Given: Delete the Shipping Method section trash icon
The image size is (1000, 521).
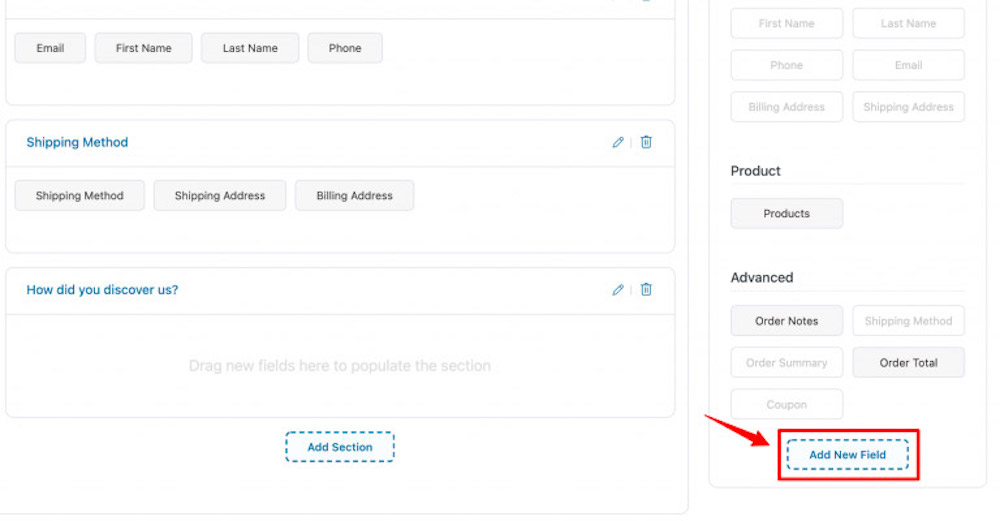Looking at the screenshot, I should click(x=646, y=142).
